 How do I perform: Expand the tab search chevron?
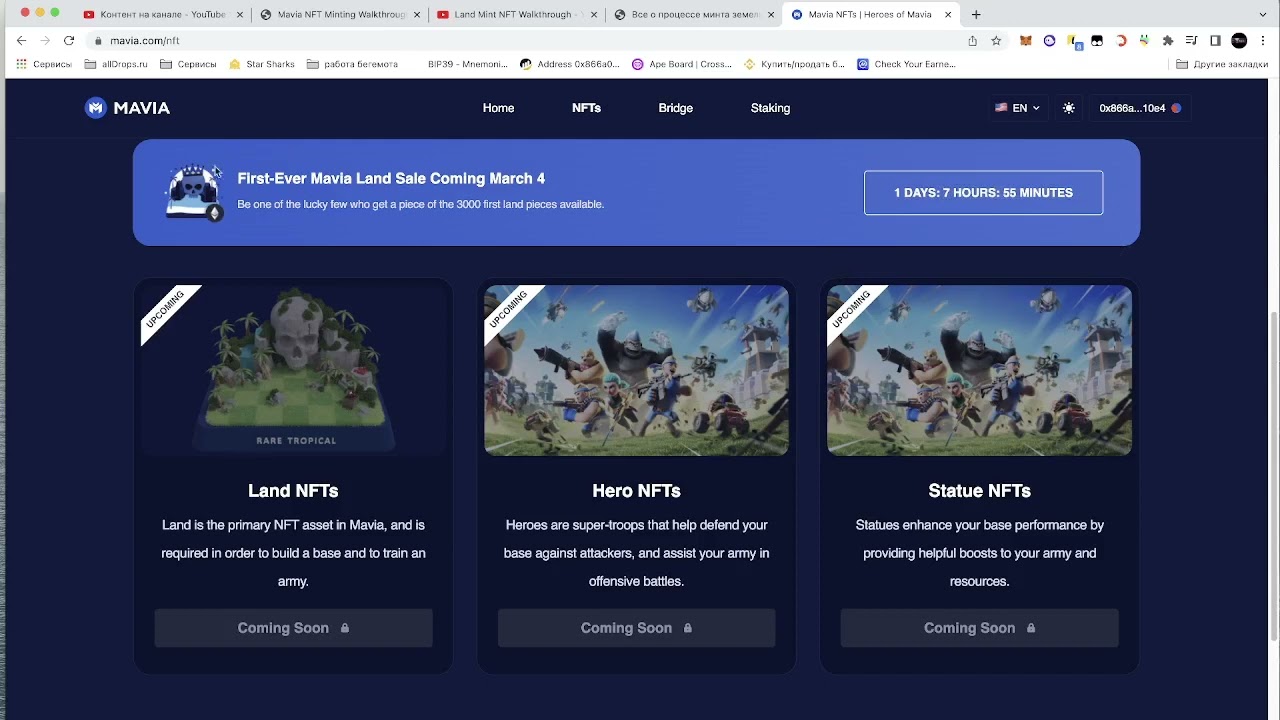(1263, 14)
